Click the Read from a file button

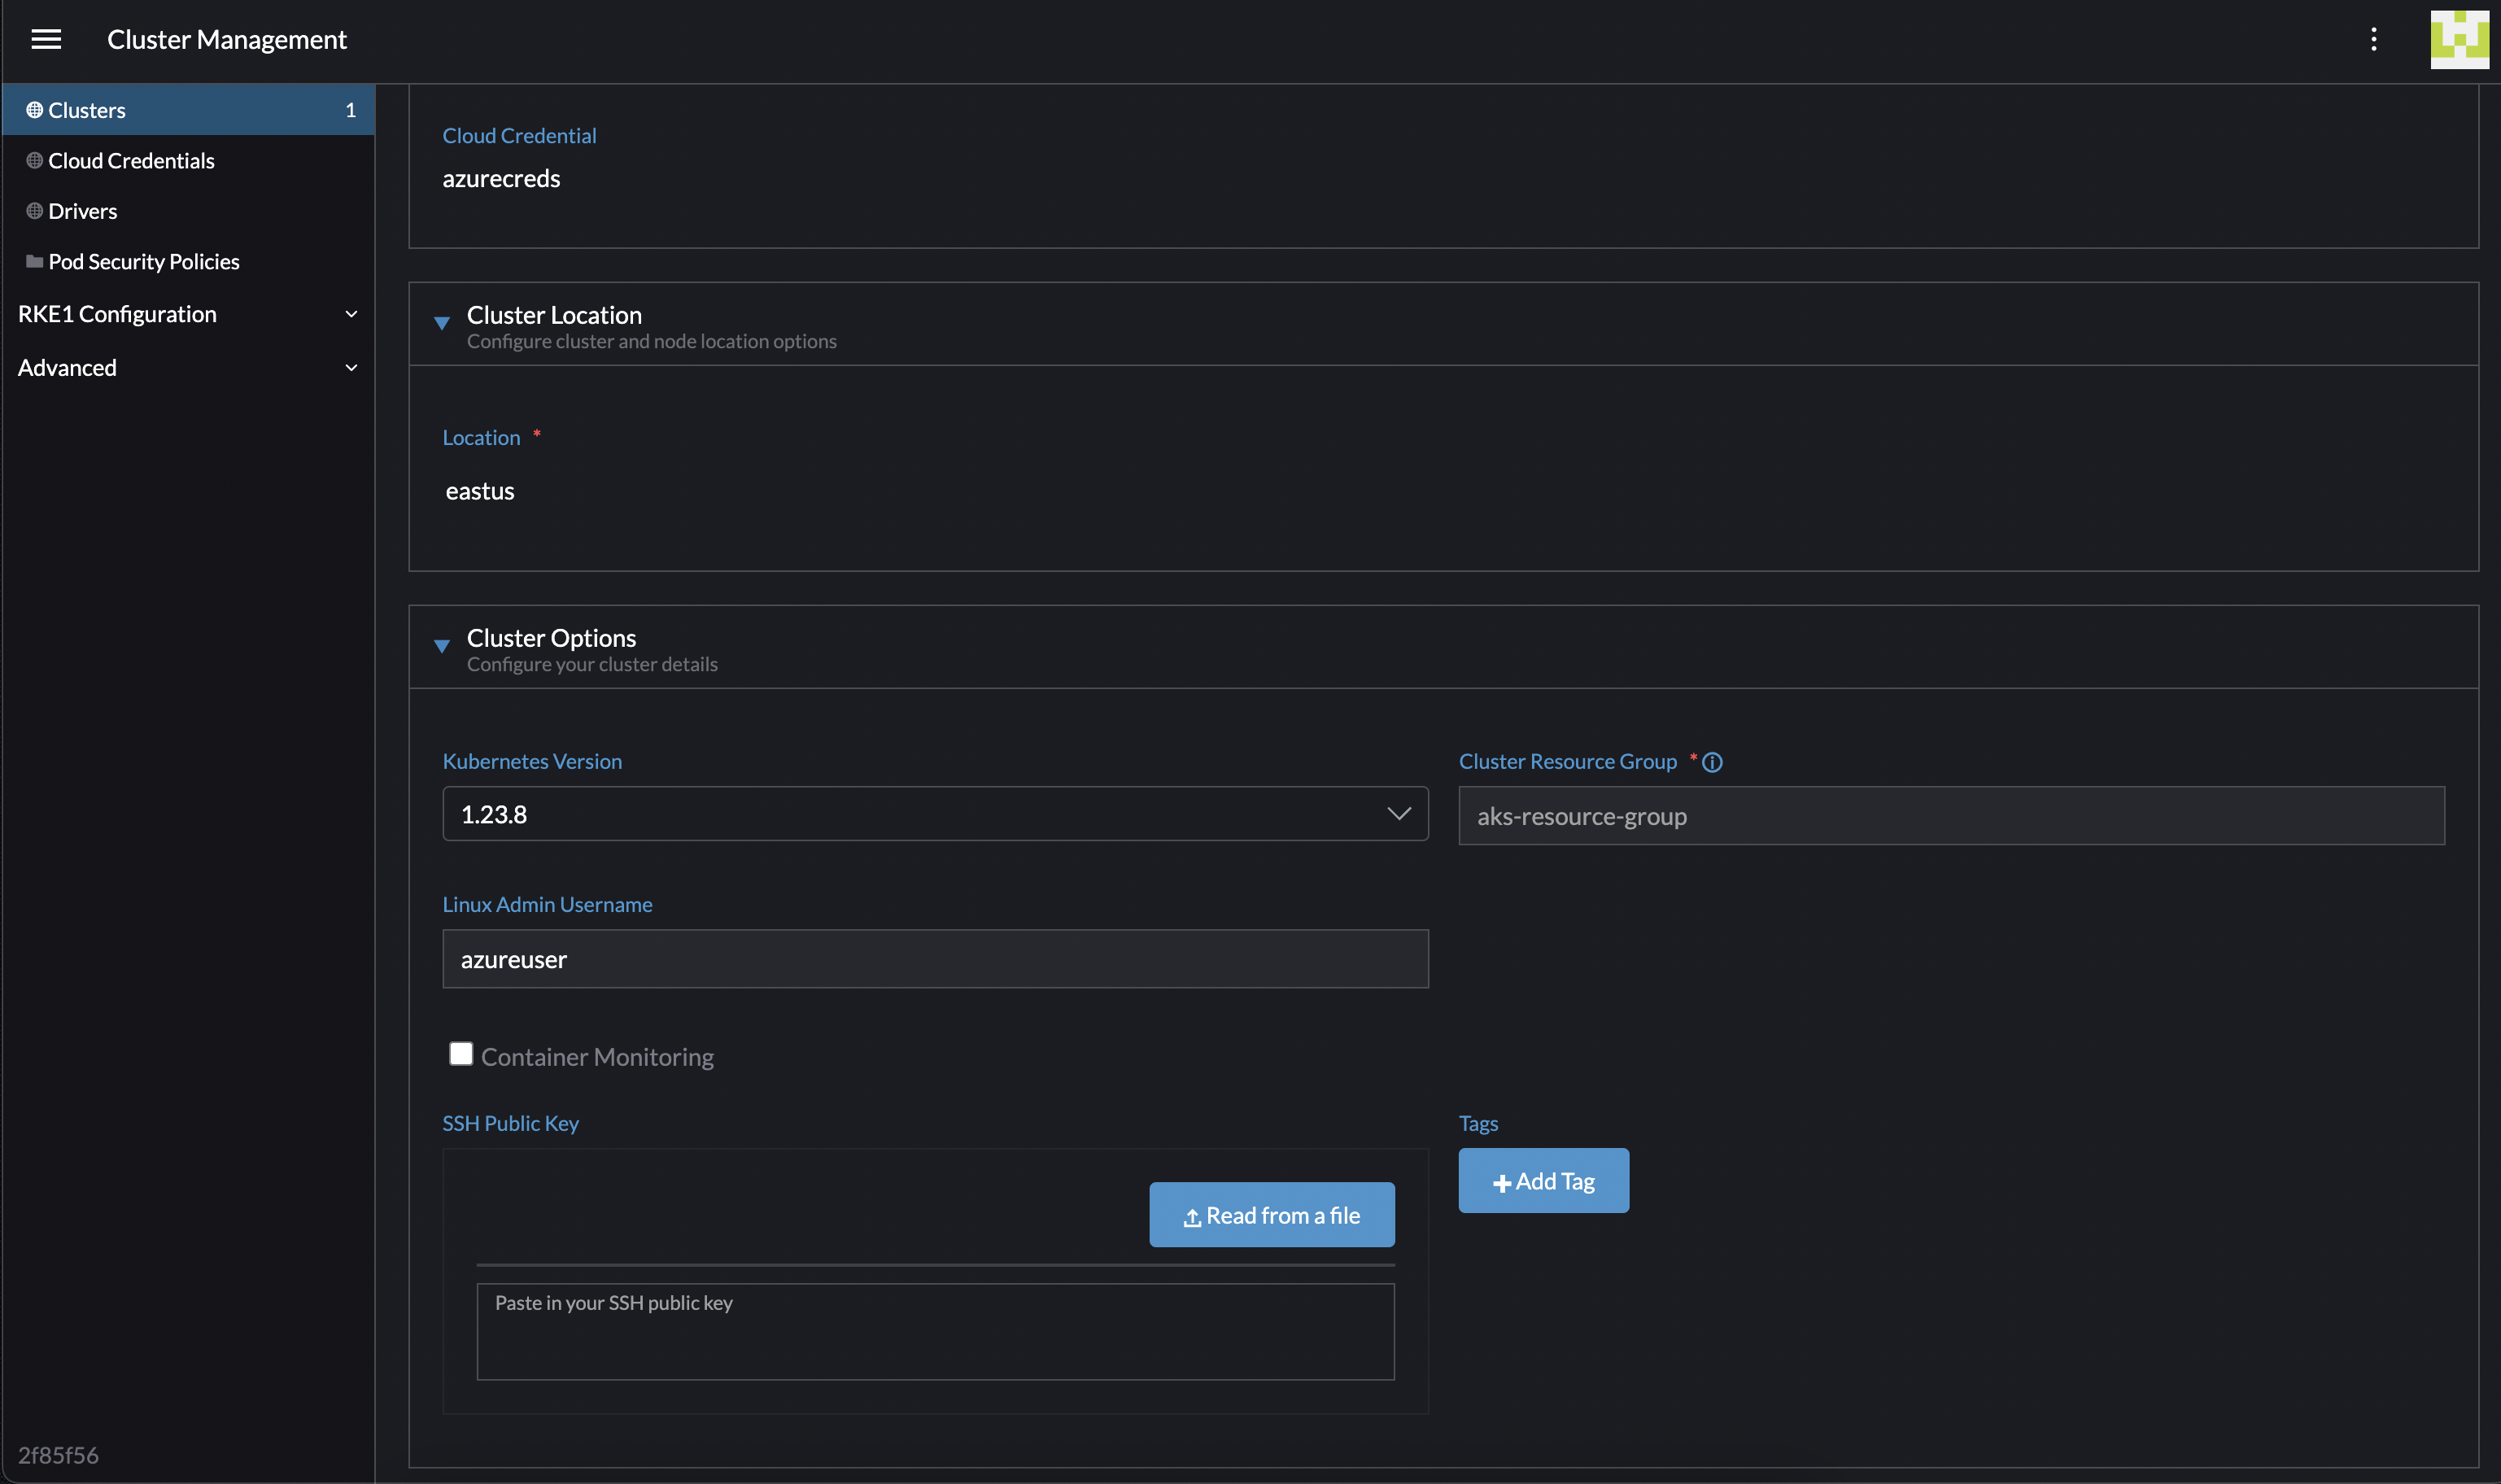1271,1215
